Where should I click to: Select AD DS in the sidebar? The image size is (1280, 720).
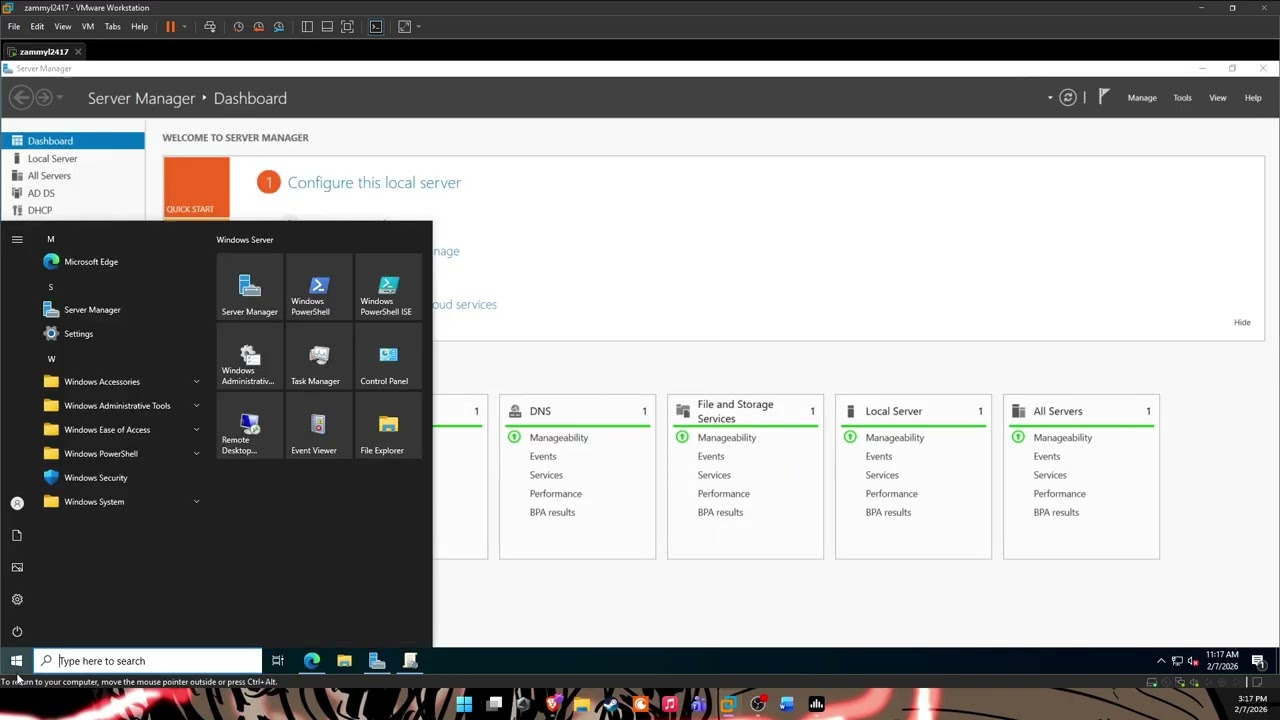pyautogui.click(x=72, y=193)
